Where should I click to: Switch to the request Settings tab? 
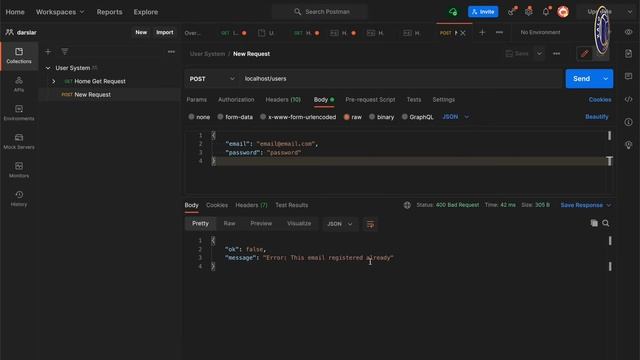point(443,100)
